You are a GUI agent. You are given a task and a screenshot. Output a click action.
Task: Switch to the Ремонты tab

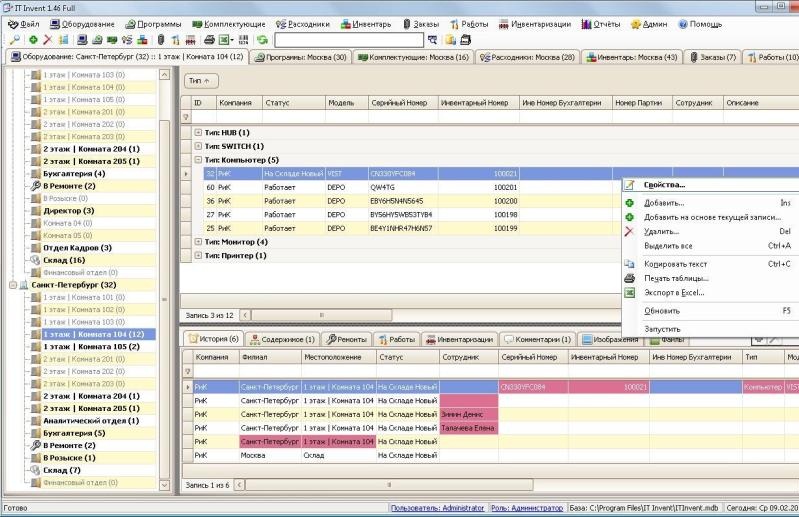(x=347, y=339)
